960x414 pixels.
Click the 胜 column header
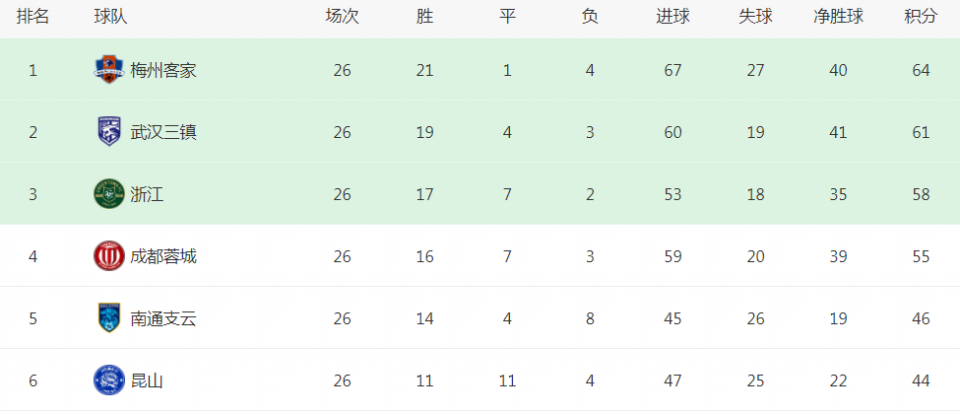click(x=425, y=17)
